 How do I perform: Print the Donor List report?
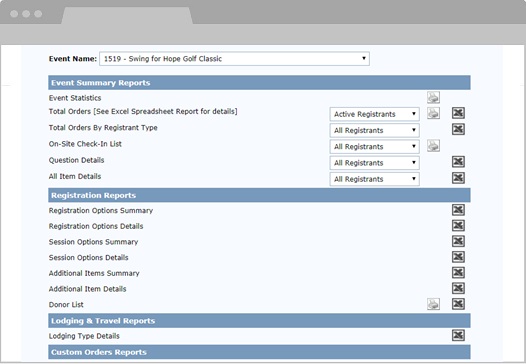[433, 304]
